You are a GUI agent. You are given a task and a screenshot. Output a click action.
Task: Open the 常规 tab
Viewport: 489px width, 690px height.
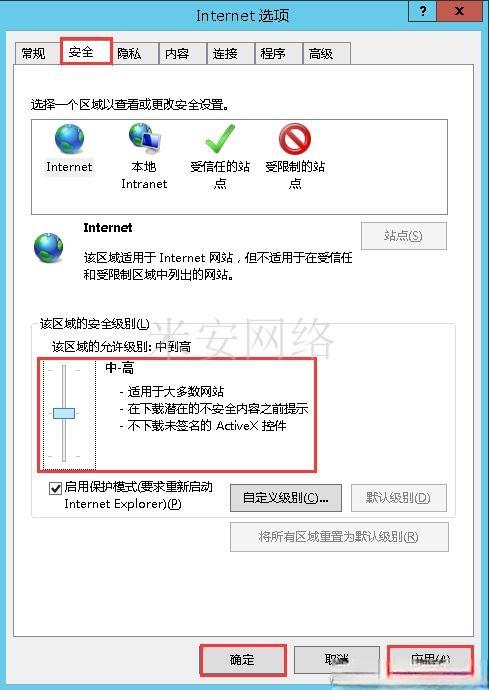click(33, 54)
